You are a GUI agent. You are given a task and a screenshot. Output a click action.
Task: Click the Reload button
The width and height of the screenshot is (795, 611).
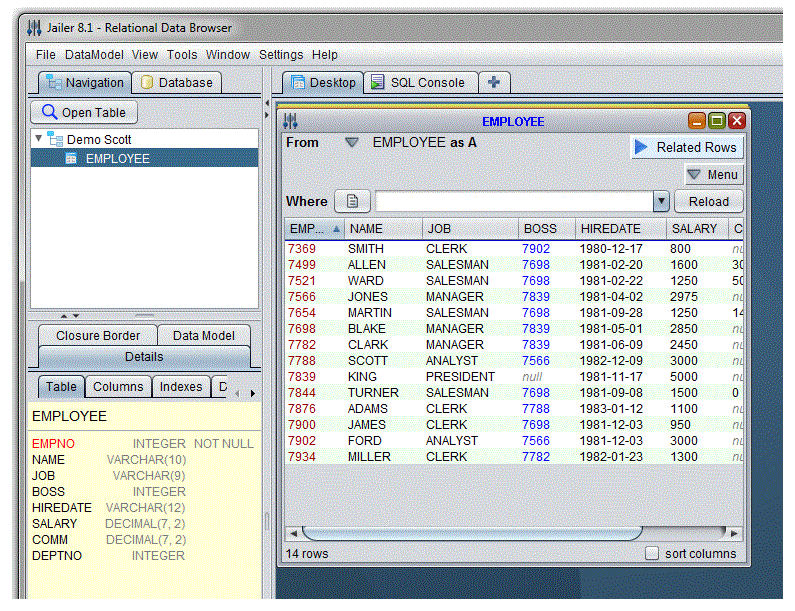coord(708,202)
